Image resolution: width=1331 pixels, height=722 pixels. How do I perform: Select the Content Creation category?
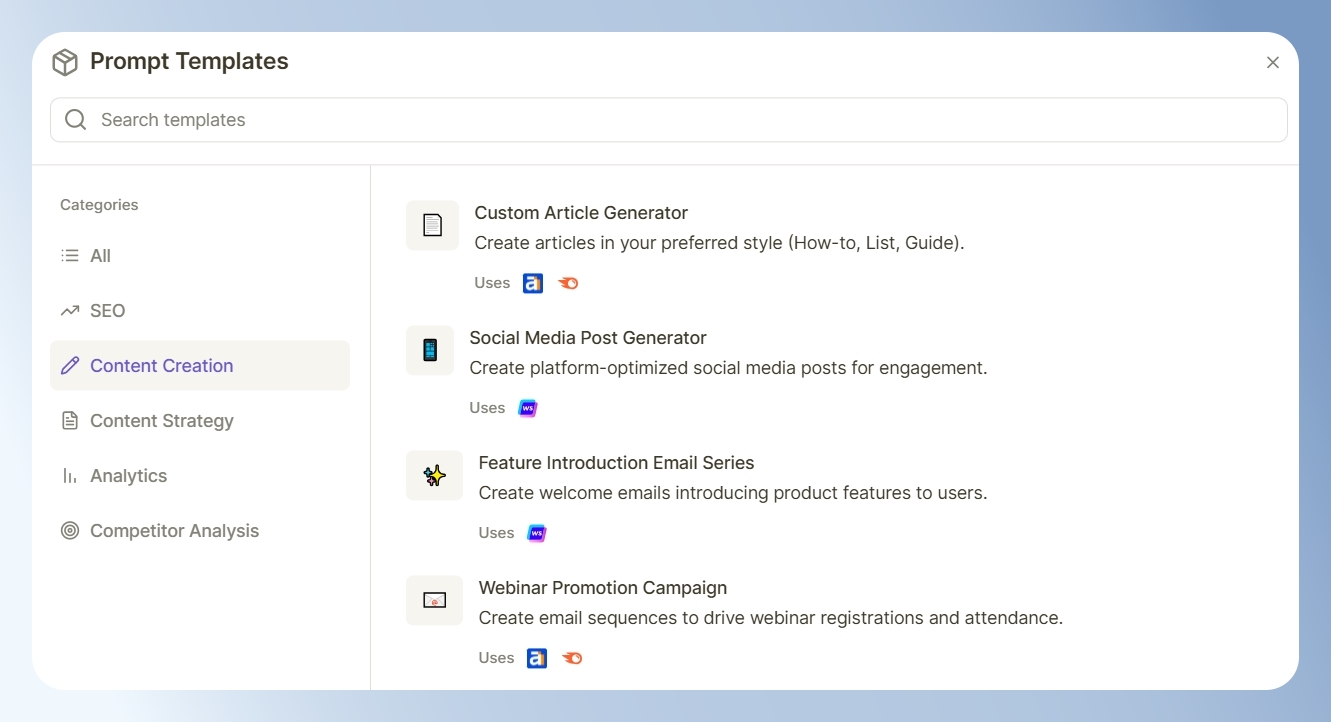(200, 366)
